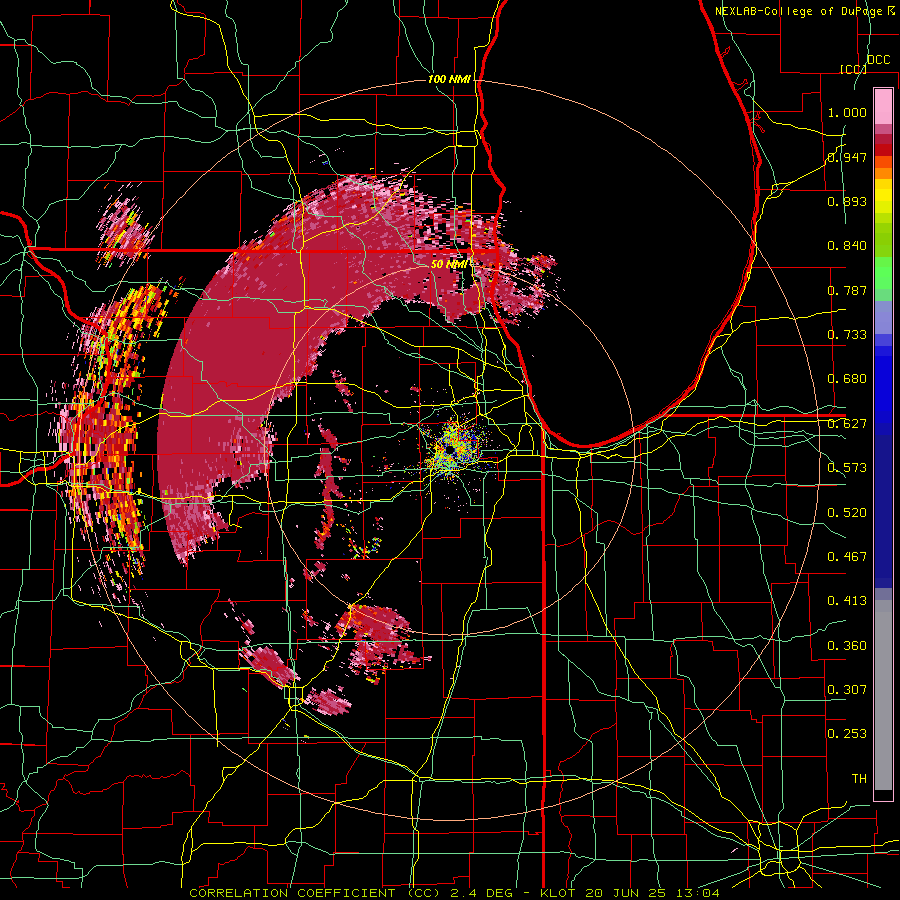Click the 0.733 legend value
Screen dimensions: 900x900
point(847,335)
